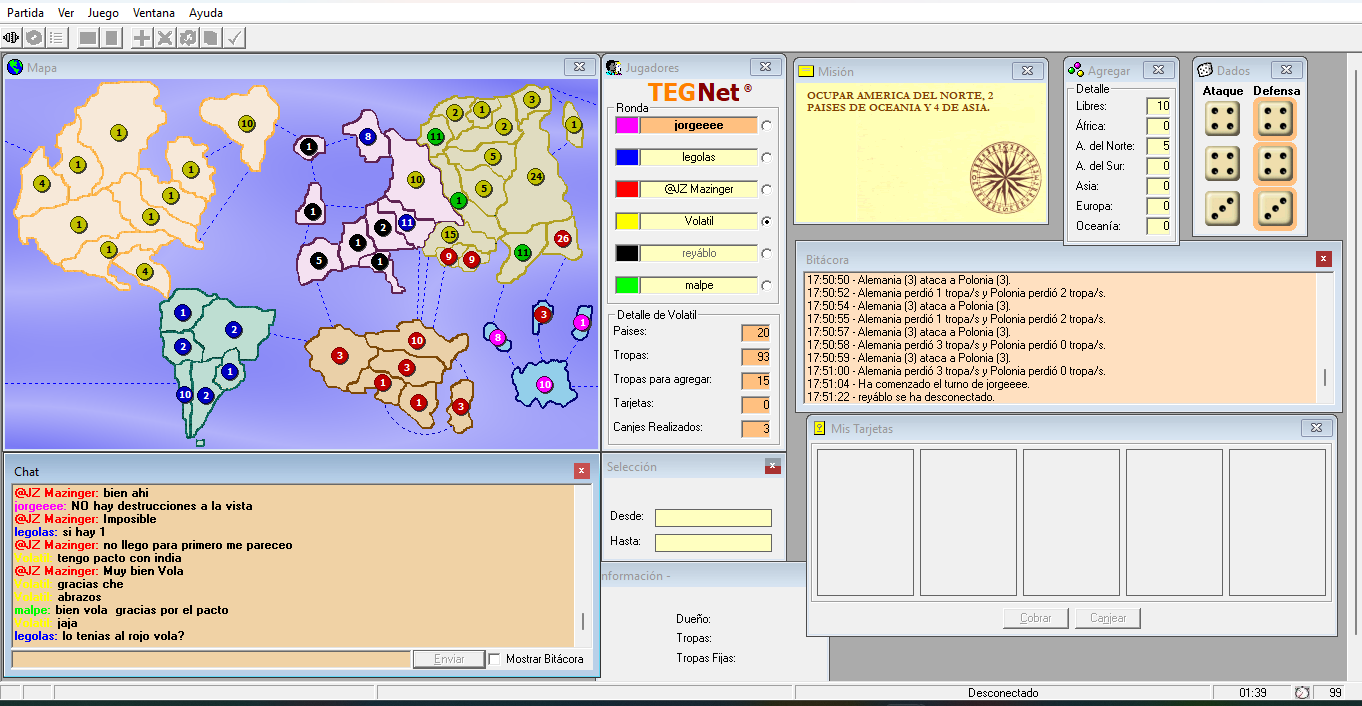Click the log line 'reyáblo se ha desconectado'
This screenshot has width=1362, height=706.
pos(901,397)
